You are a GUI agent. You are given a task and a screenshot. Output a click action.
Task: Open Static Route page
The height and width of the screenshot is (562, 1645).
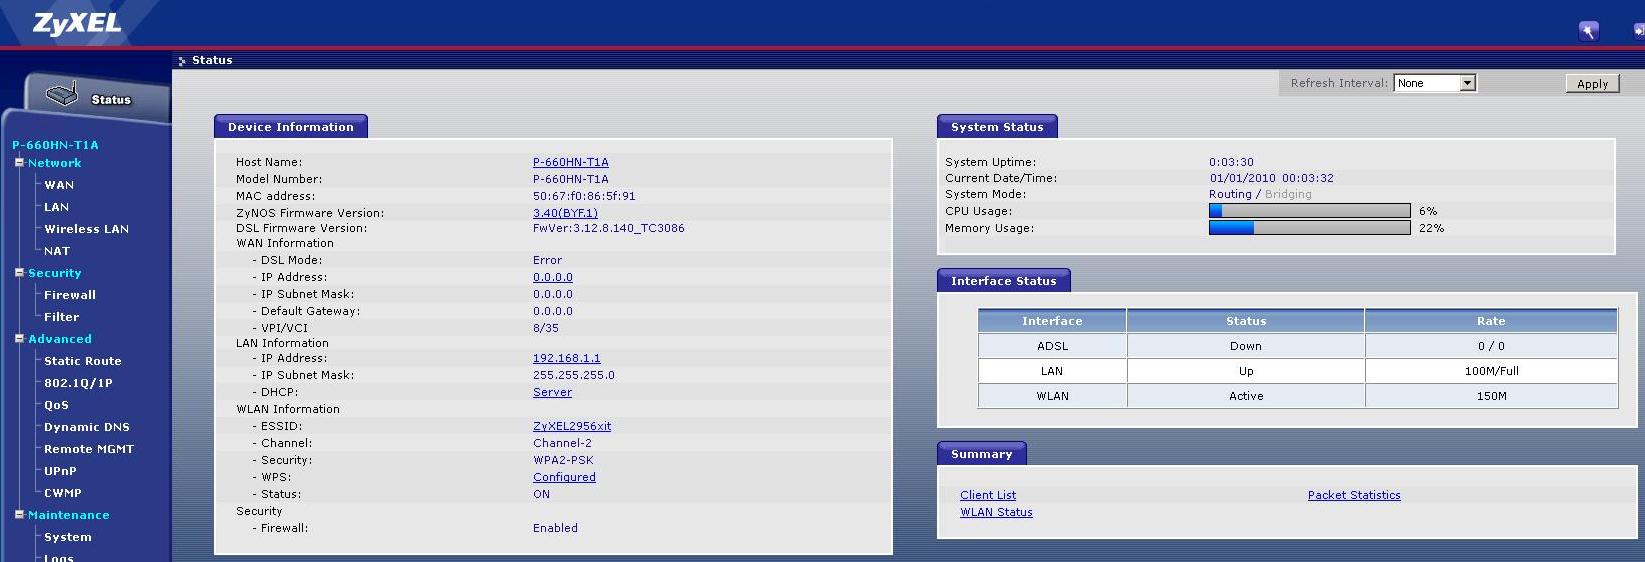[x=82, y=361]
